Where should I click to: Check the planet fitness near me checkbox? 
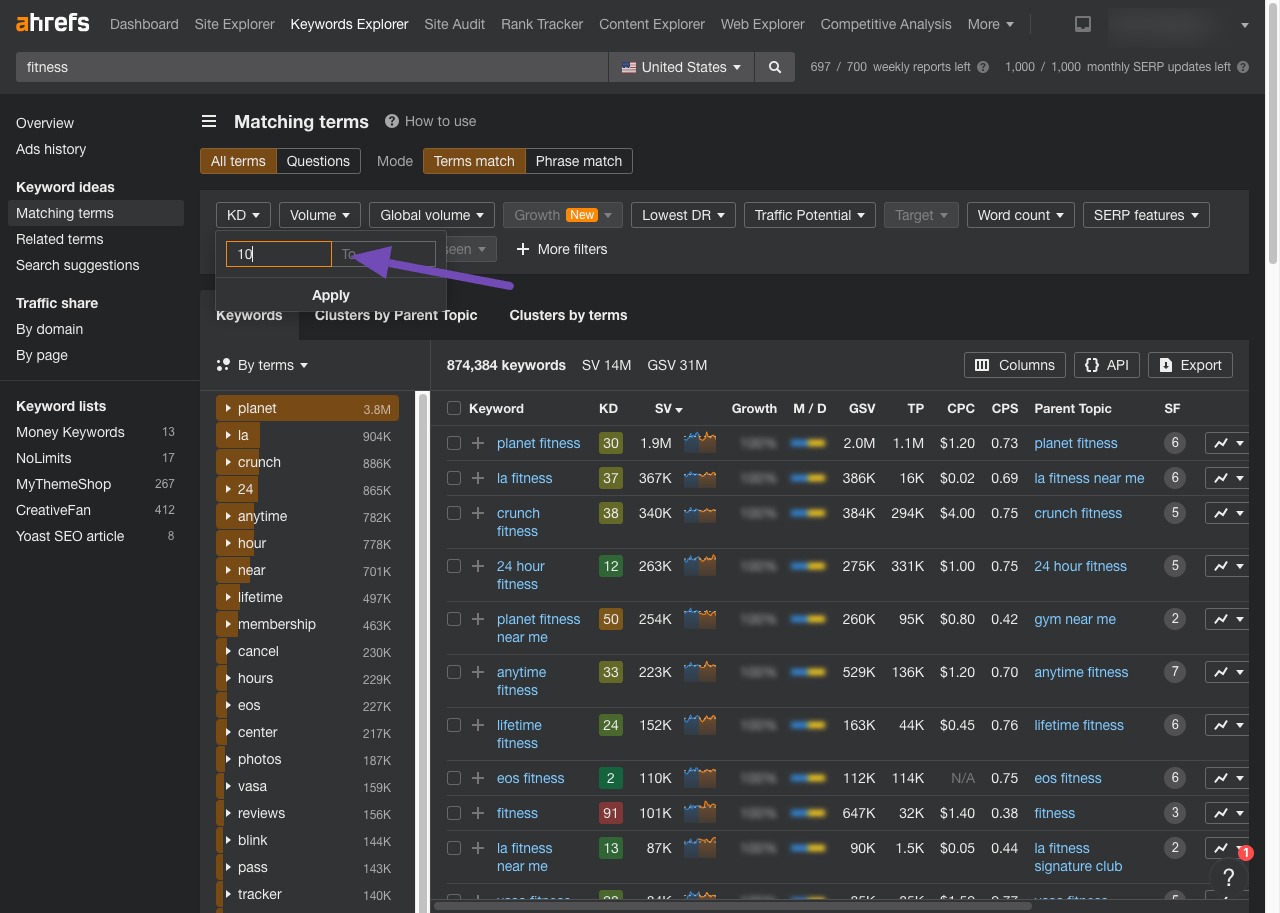pos(454,619)
